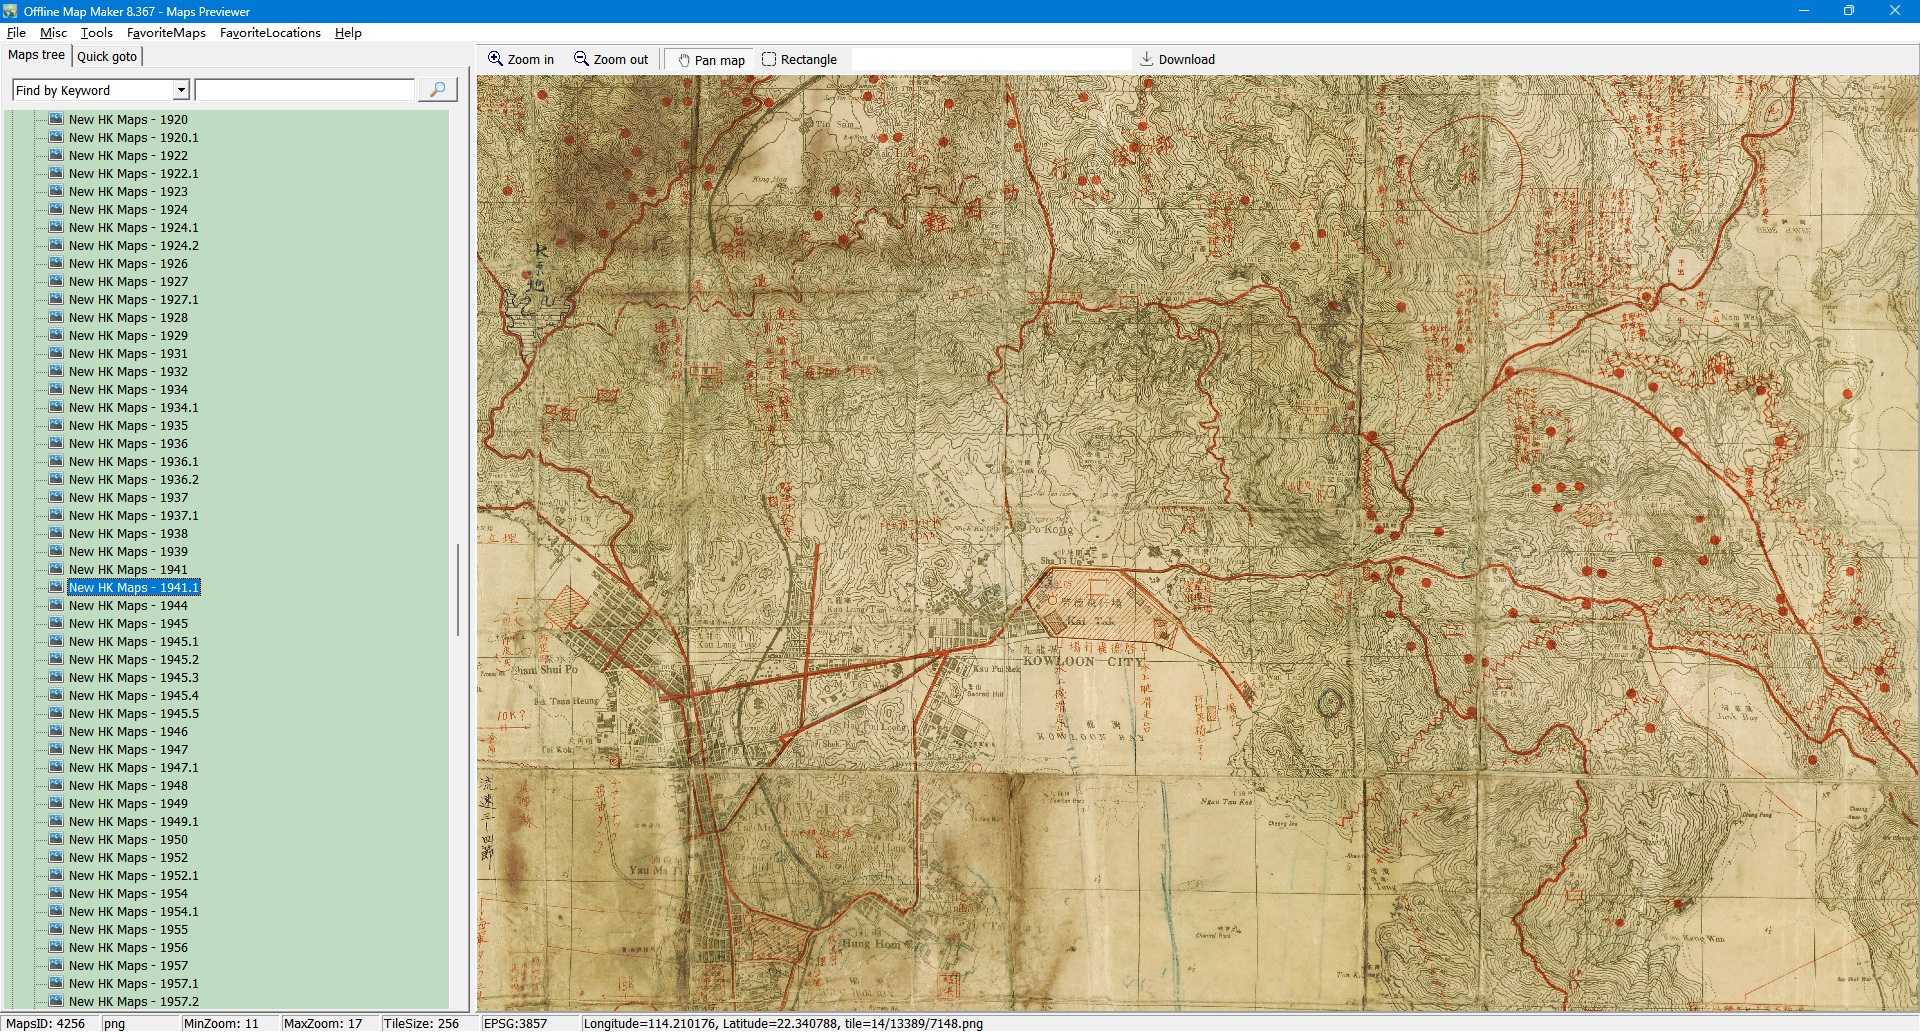
Task: Select New HK Maps - 1945.3 in tree
Action: [133, 677]
